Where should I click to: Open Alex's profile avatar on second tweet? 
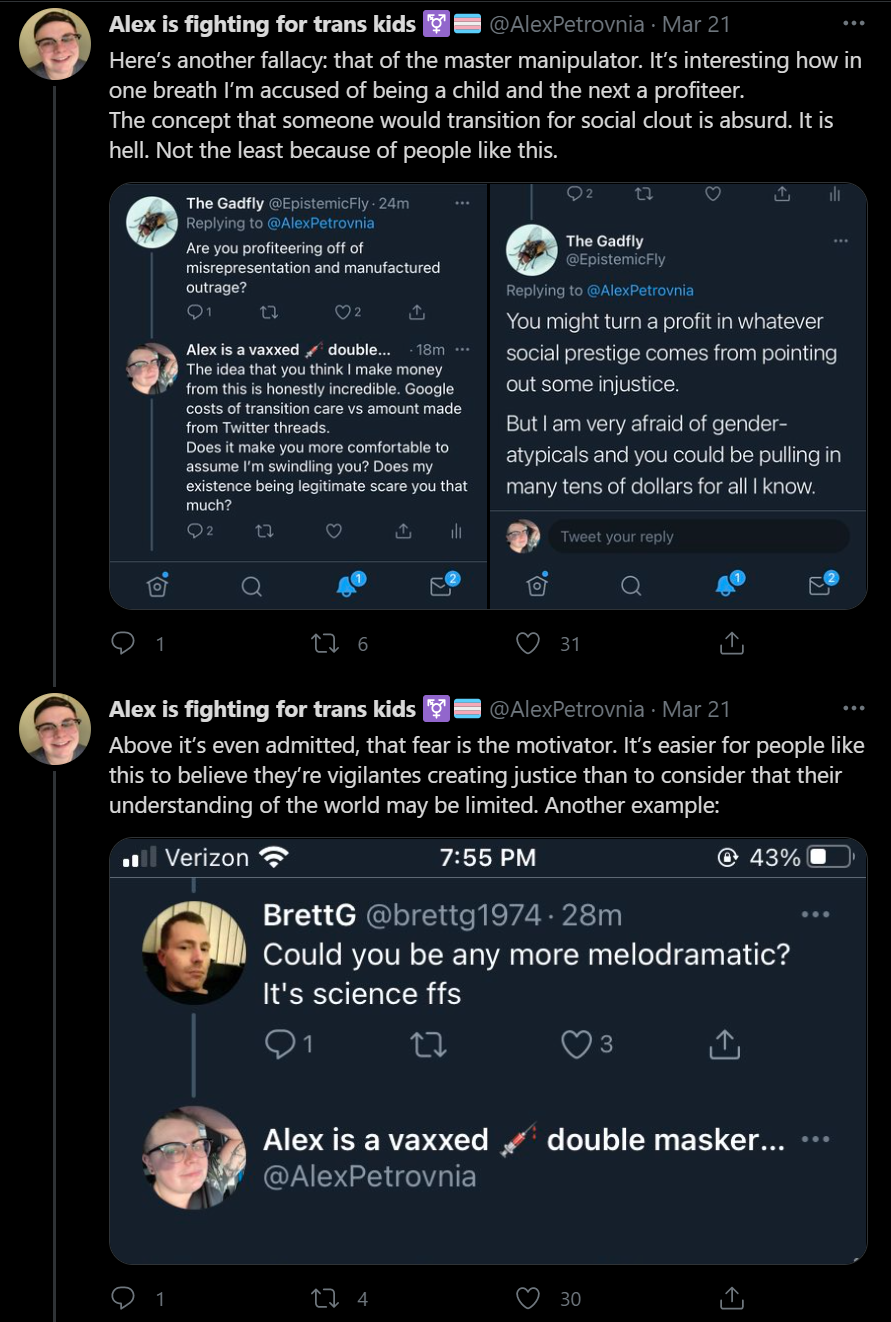pyautogui.click(x=56, y=729)
